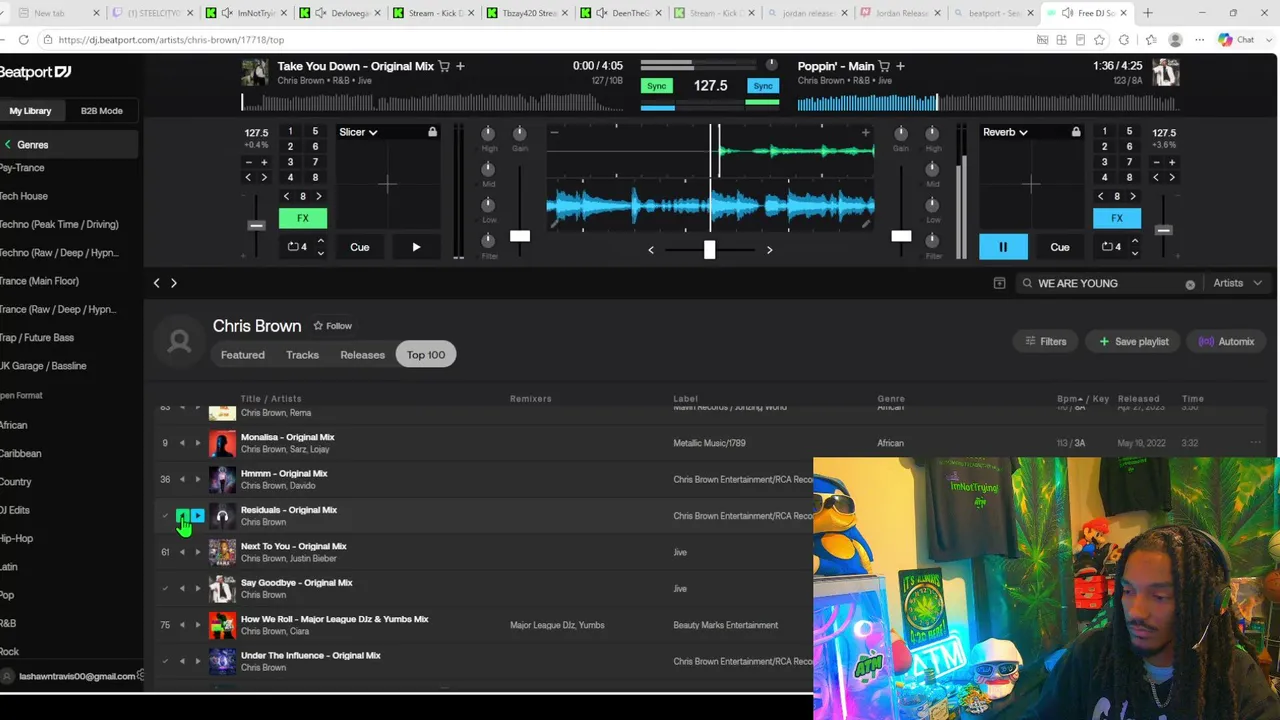Trigger hot cue 1 on left deck
Image resolution: width=1280 pixels, height=720 pixels.
tap(290, 132)
